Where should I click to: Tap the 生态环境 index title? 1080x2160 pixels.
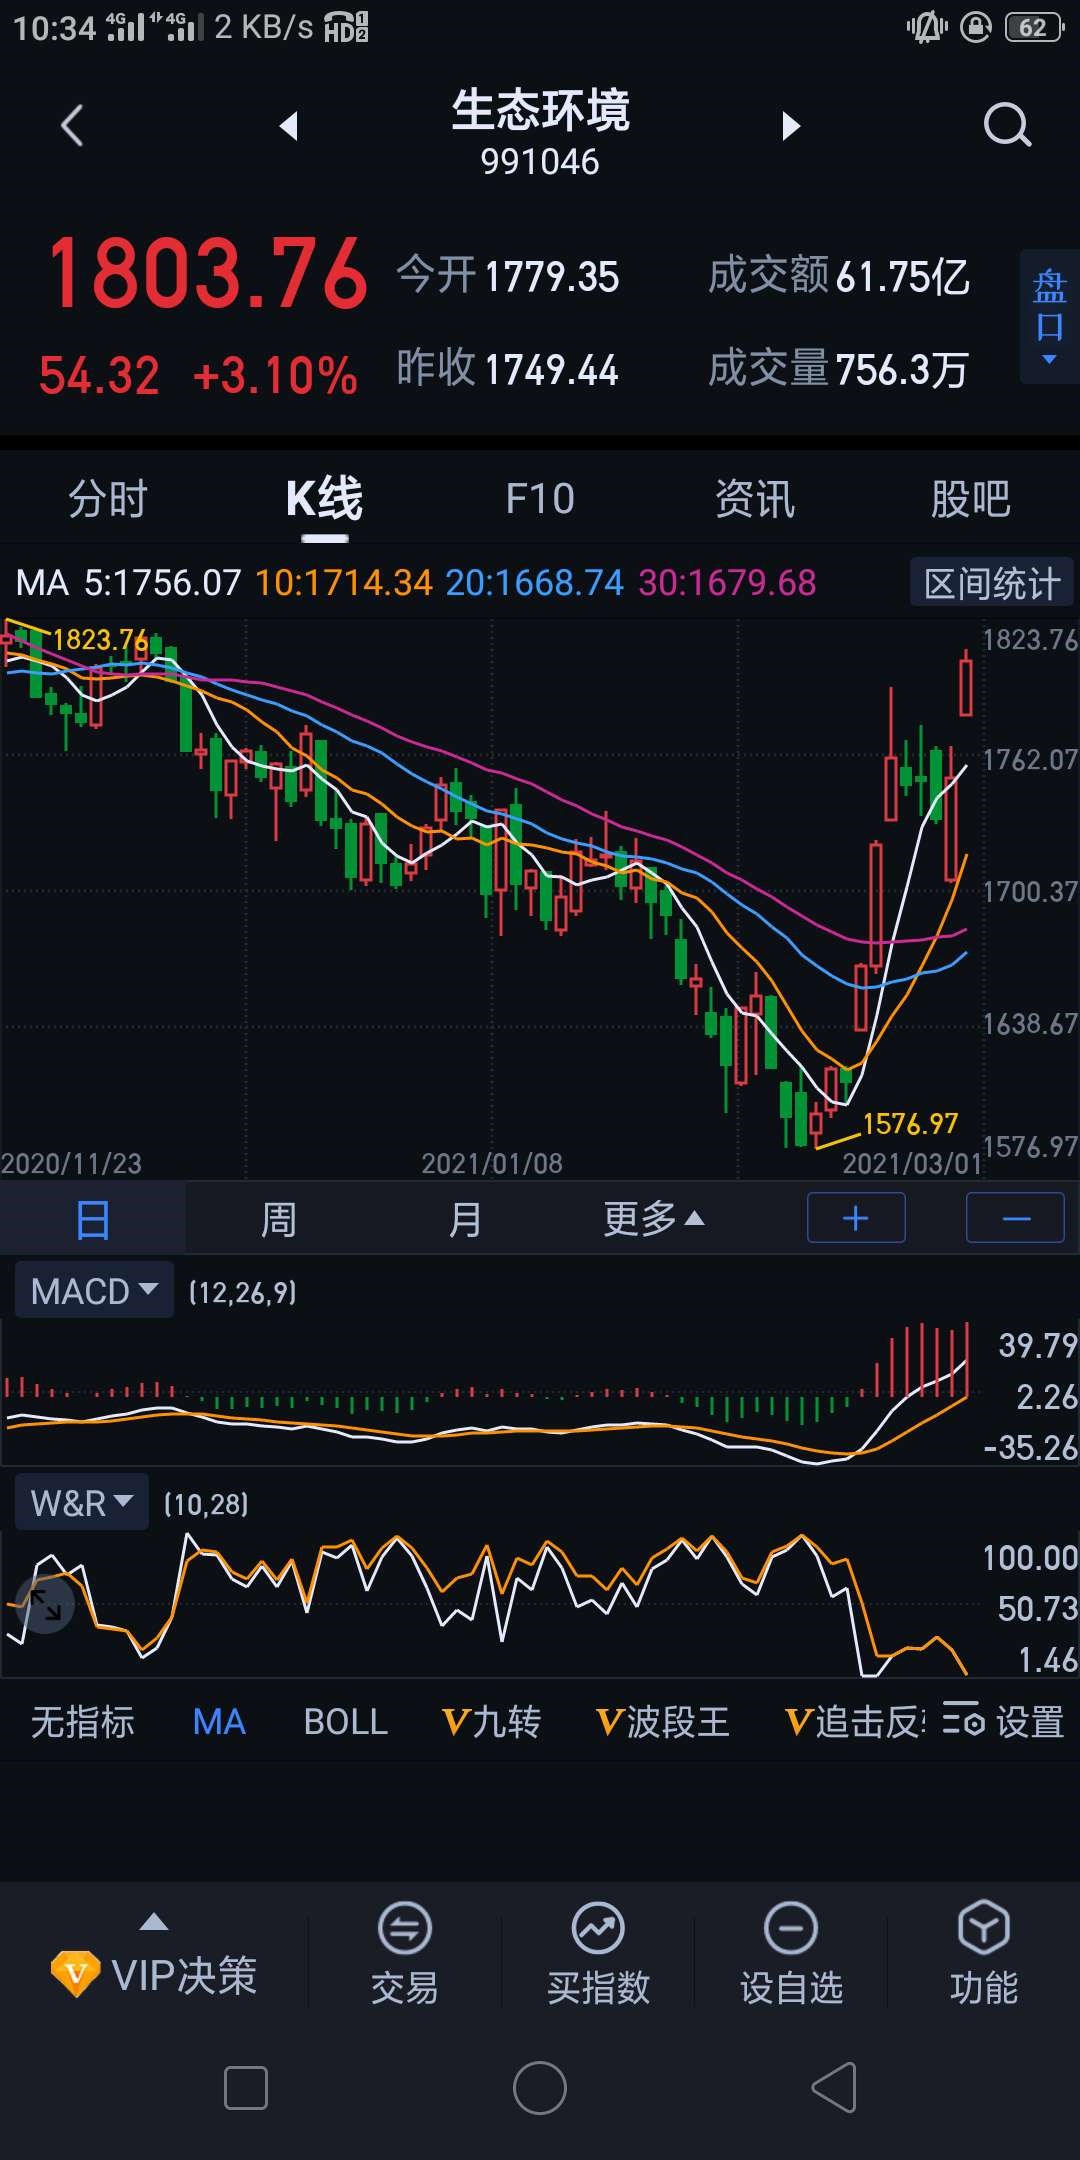[540, 110]
